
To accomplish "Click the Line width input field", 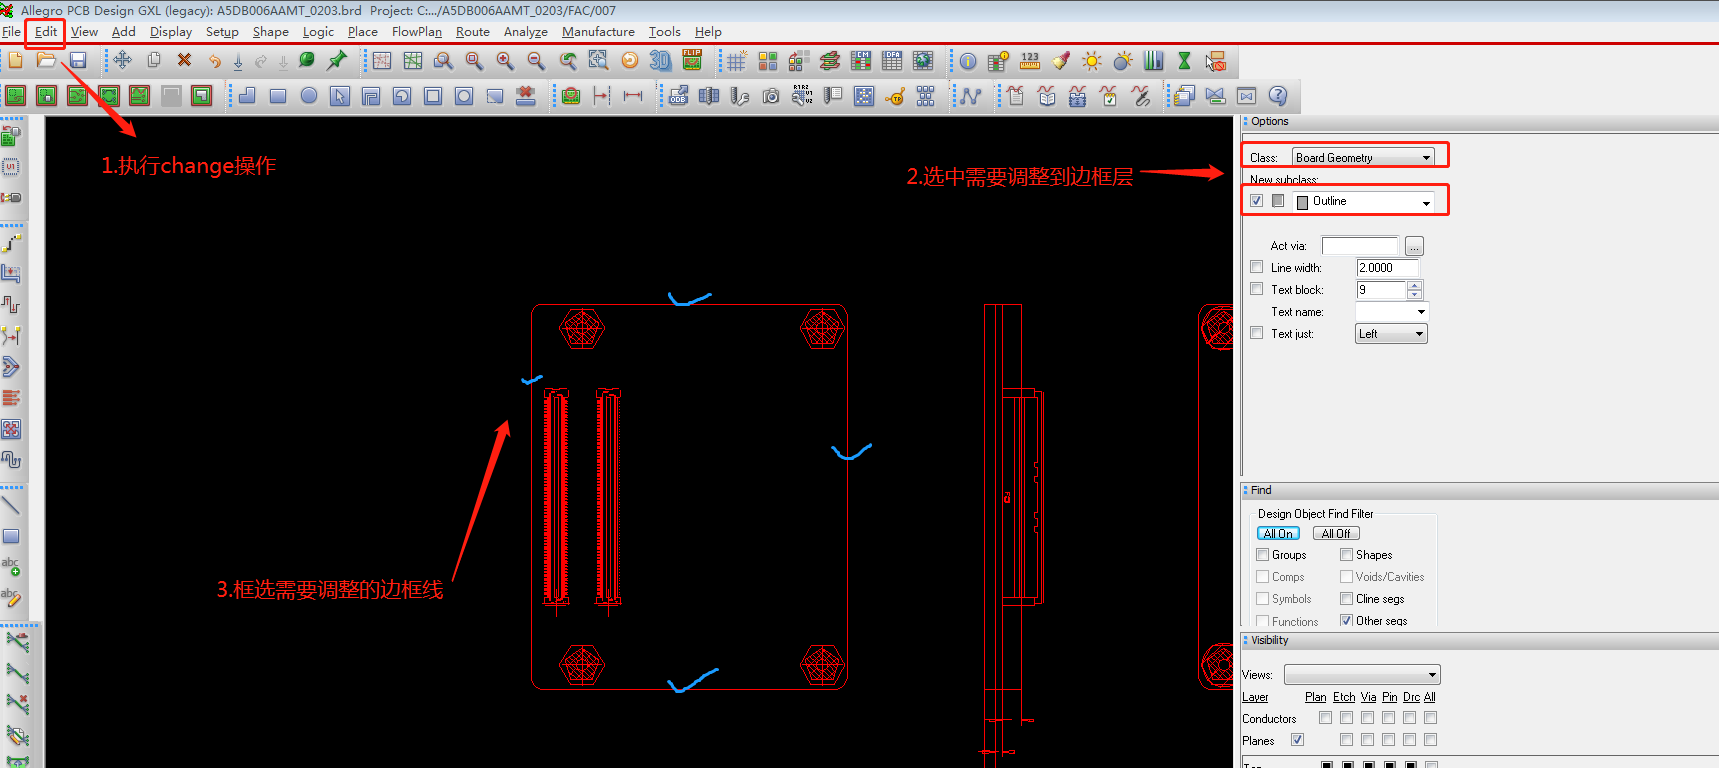I will tap(1387, 268).
